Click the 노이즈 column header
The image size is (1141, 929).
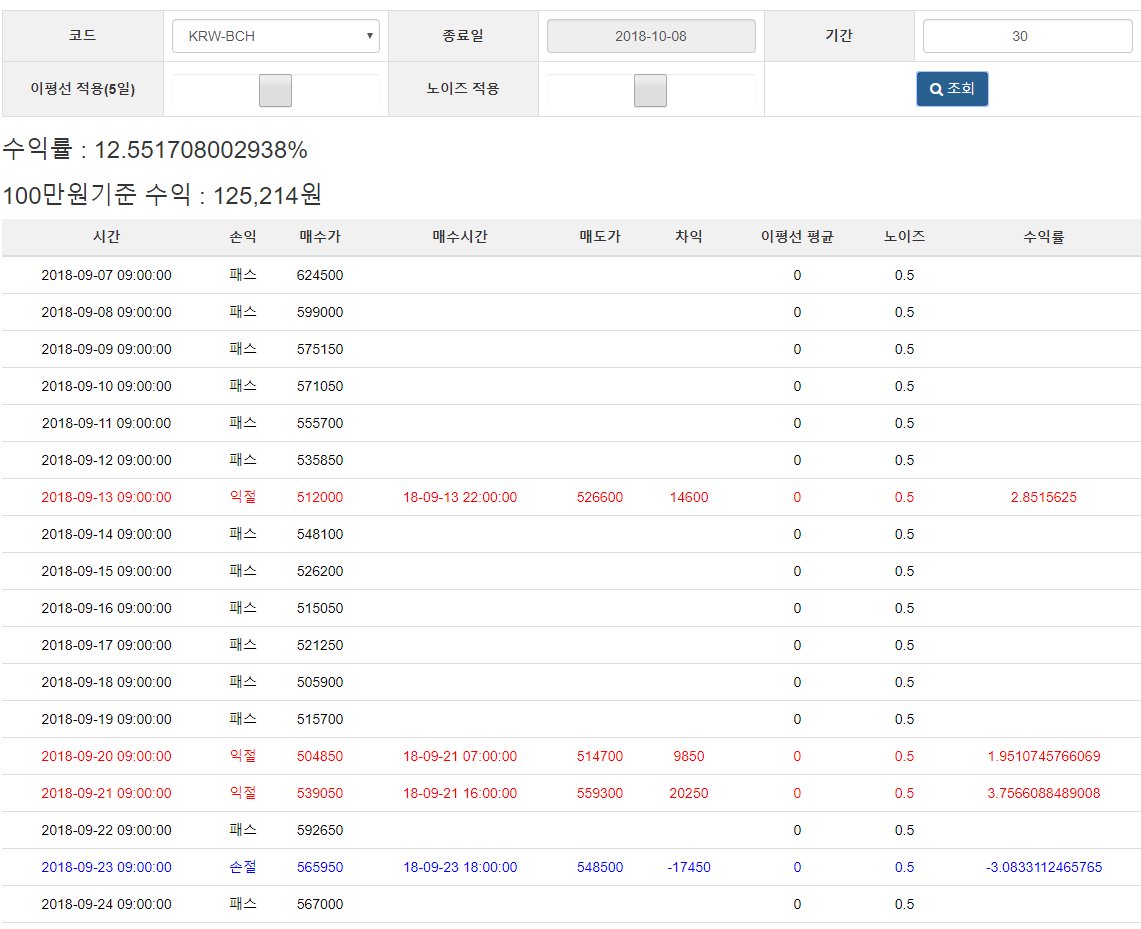tap(905, 236)
